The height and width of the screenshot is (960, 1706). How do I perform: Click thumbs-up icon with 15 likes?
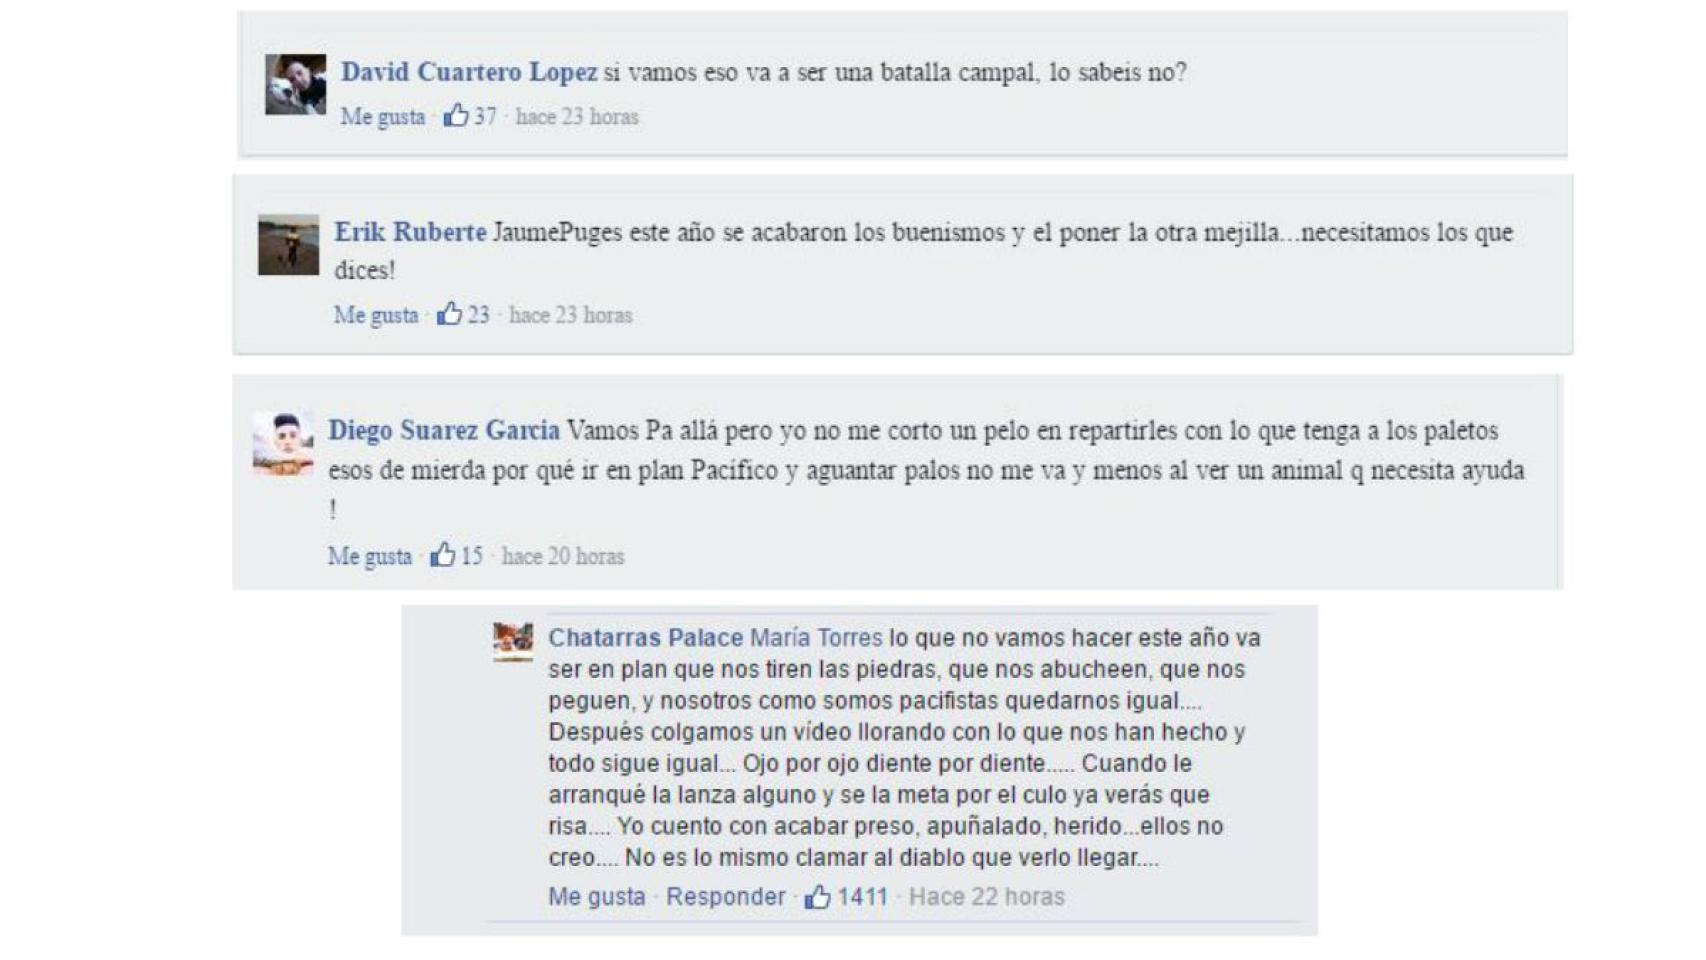click(442, 554)
